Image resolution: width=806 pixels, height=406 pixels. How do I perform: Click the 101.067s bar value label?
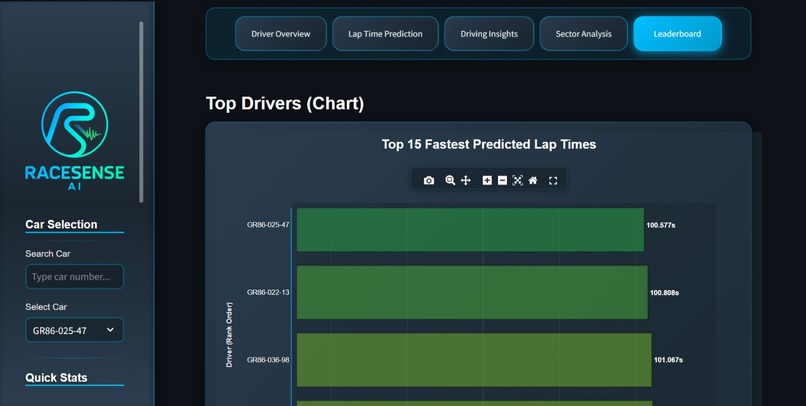tap(668, 360)
